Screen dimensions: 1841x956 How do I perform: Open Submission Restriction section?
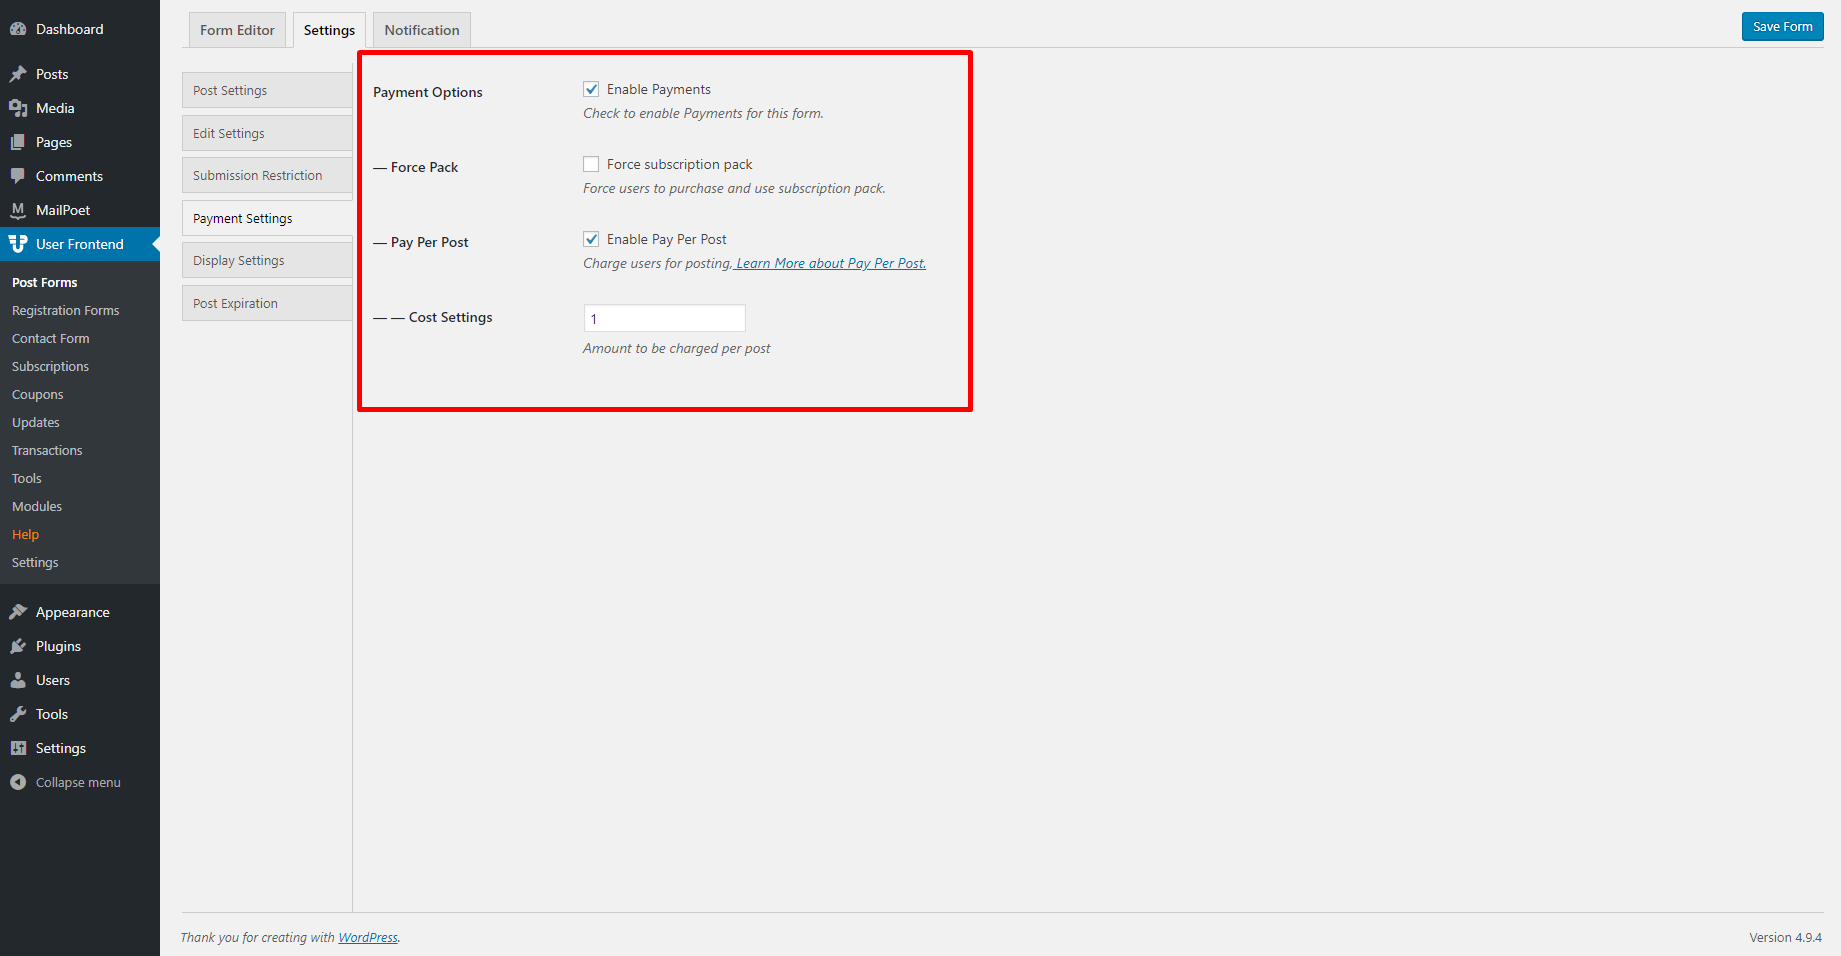267,175
